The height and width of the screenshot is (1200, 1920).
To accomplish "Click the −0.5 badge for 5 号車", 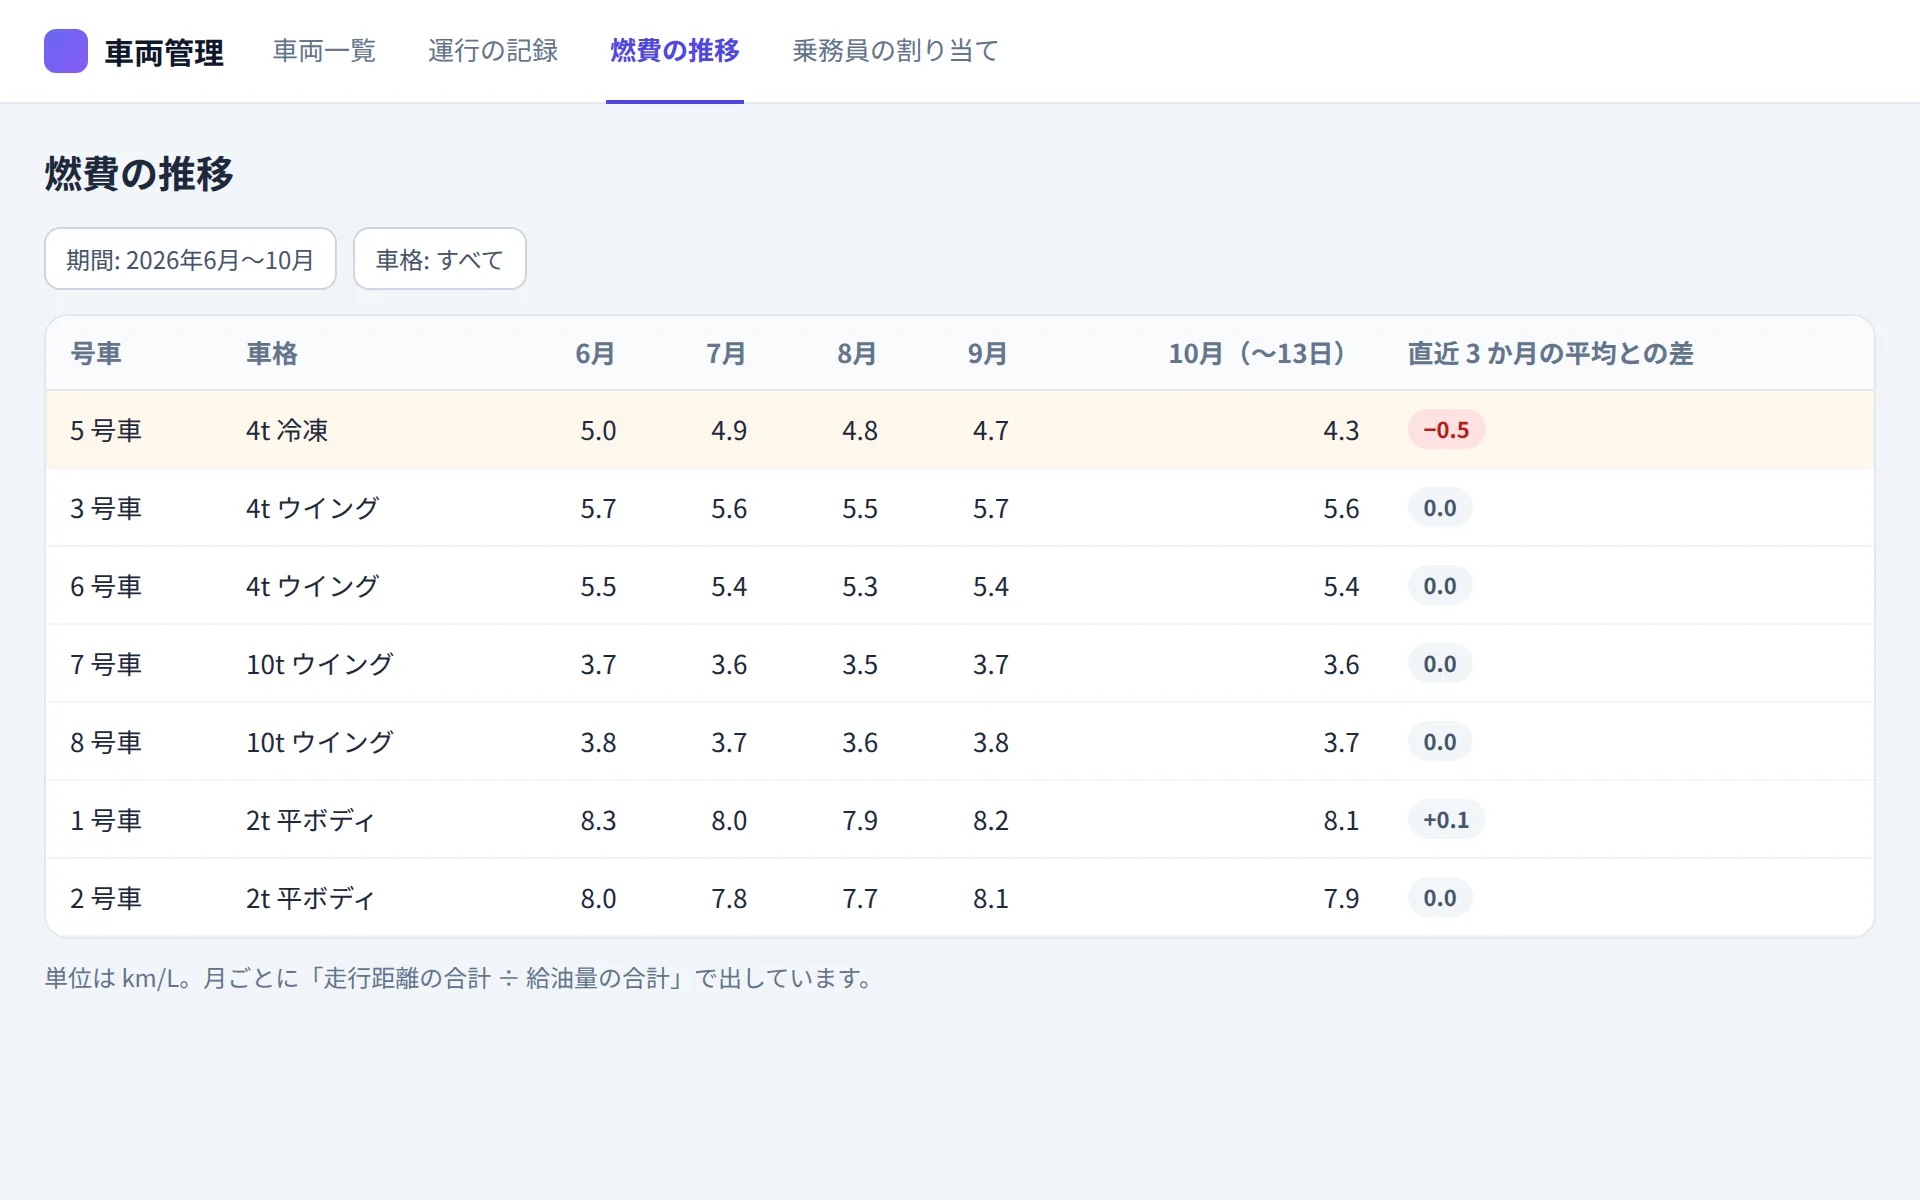I will 1446,430.
